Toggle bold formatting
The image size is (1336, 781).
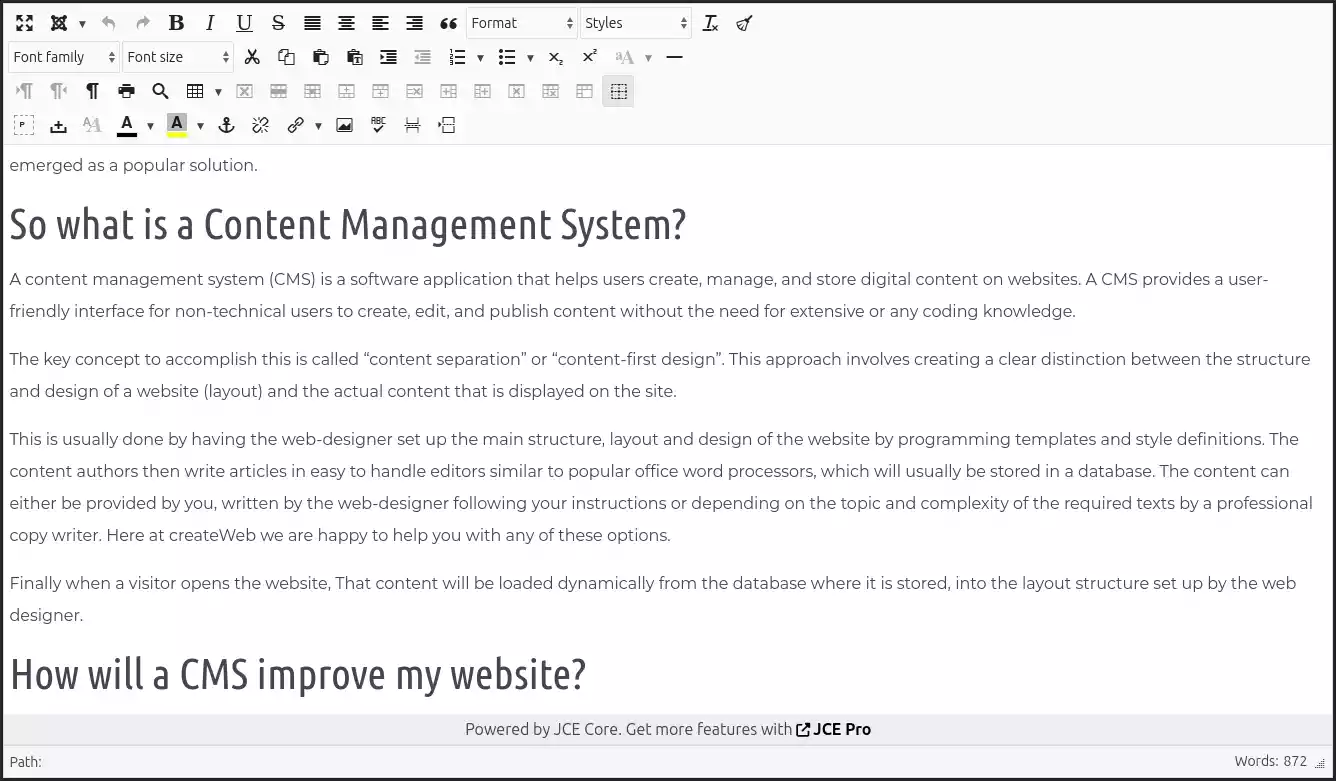click(x=176, y=23)
